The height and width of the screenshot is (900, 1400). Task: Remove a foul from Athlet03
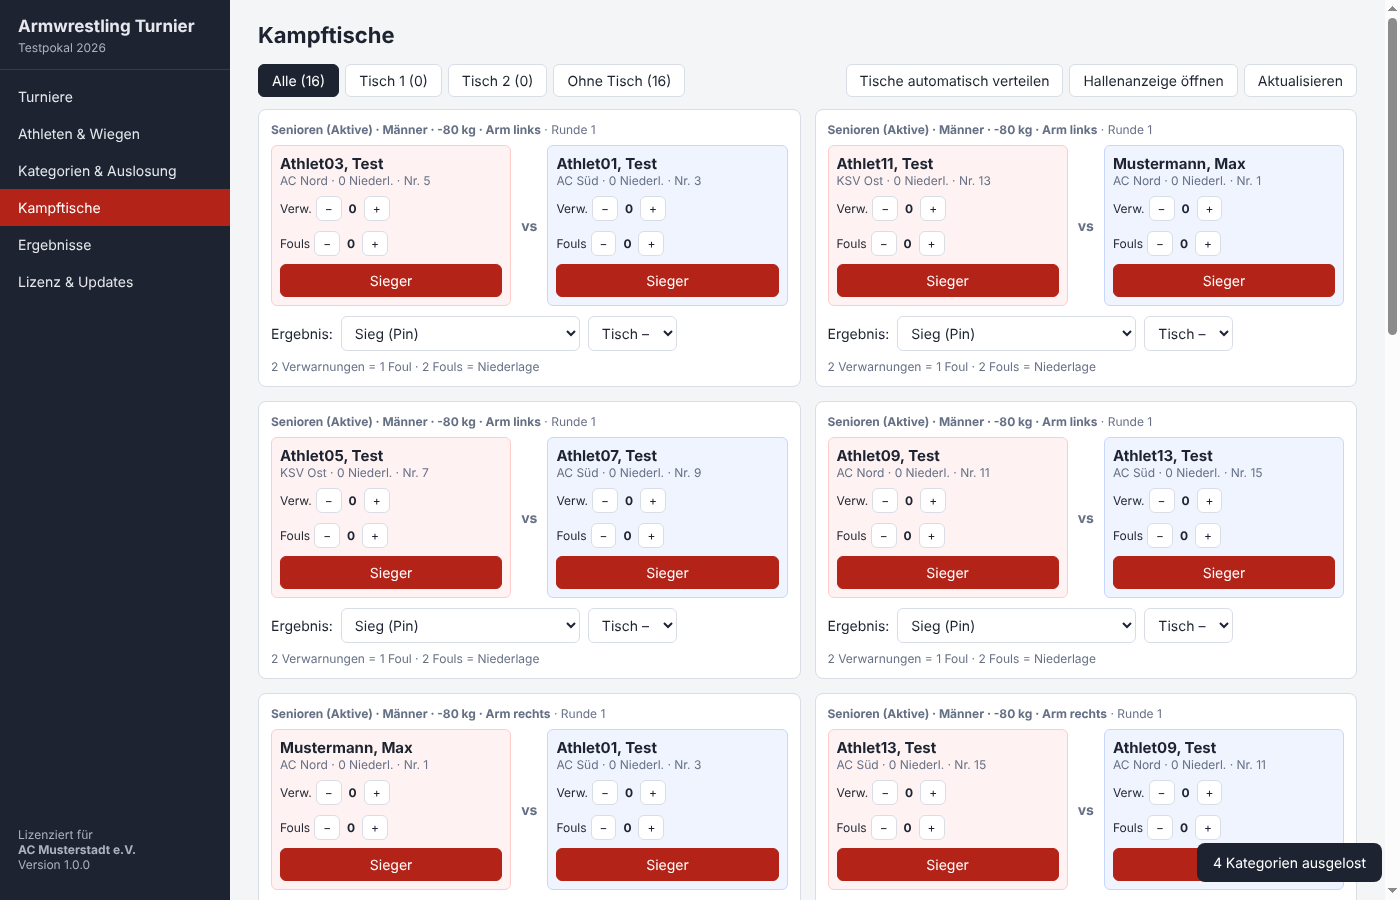pyautogui.click(x=327, y=244)
